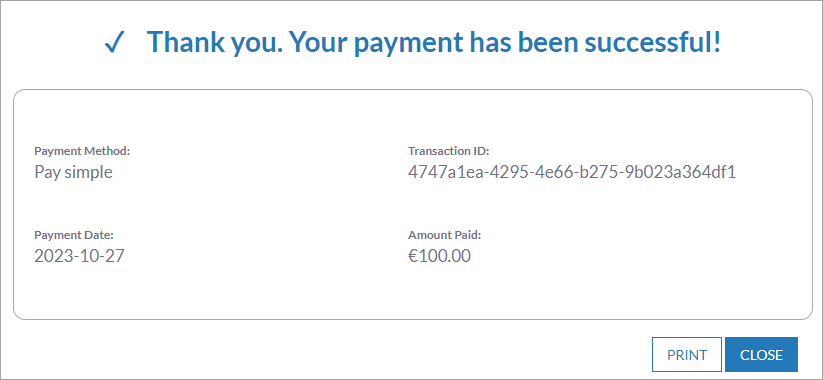Click the Transaction ID label
This screenshot has height=380, width=823.
pyautogui.click(x=448, y=151)
